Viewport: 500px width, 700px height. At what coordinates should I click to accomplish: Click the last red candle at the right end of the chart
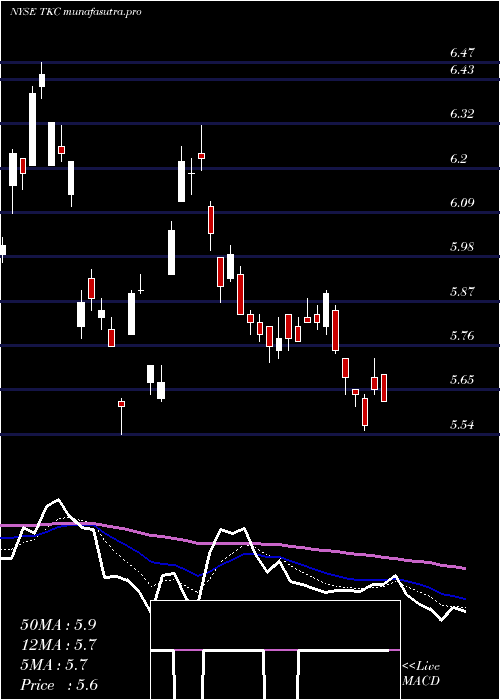pyautogui.click(x=384, y=388)
